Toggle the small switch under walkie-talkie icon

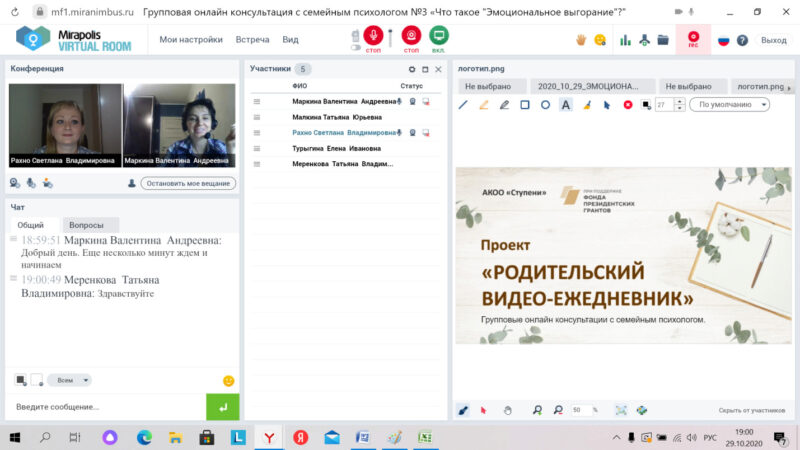point(356,47)
